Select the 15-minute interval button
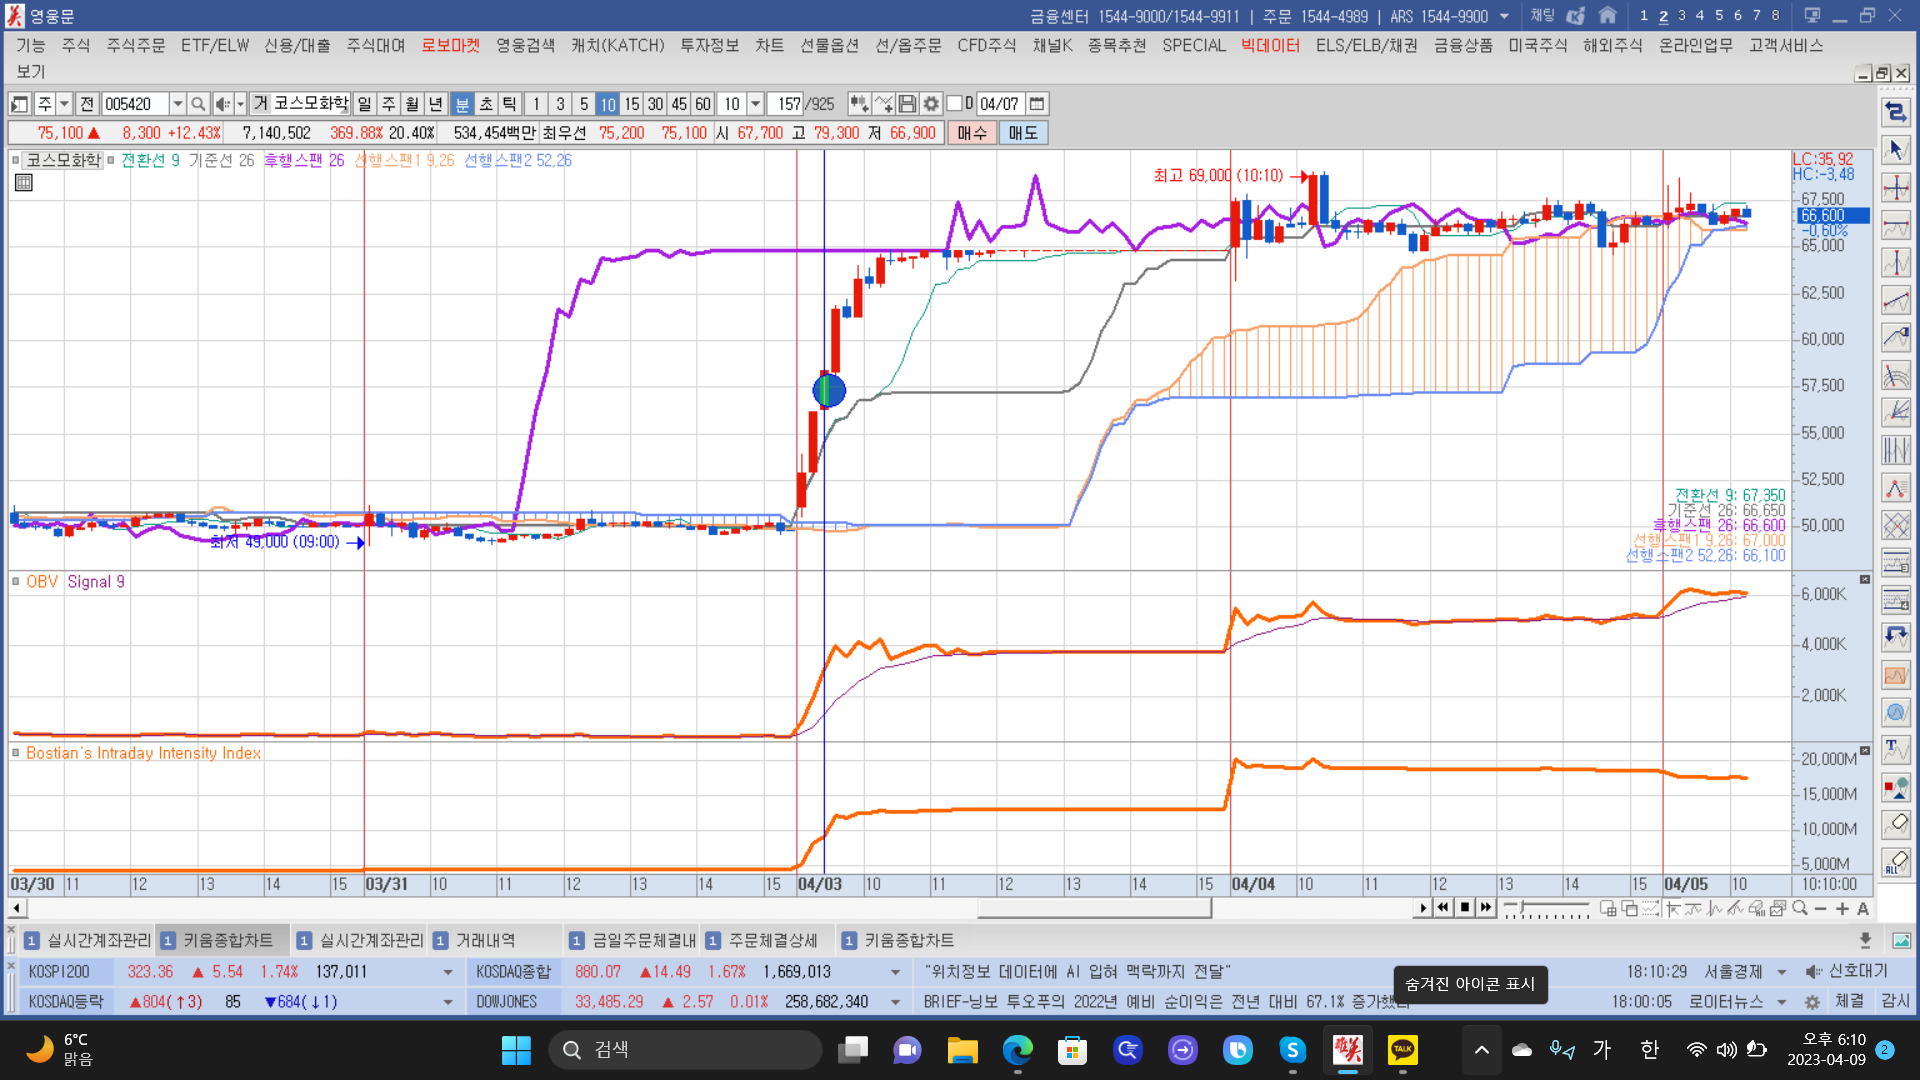The width and height of the screenshot is (1920, 1080). coord(631,104)
